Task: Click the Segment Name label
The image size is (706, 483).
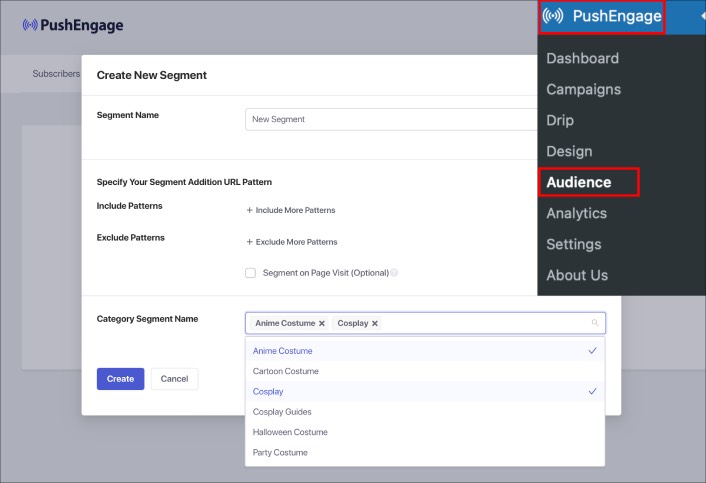Action: point(127,115)
